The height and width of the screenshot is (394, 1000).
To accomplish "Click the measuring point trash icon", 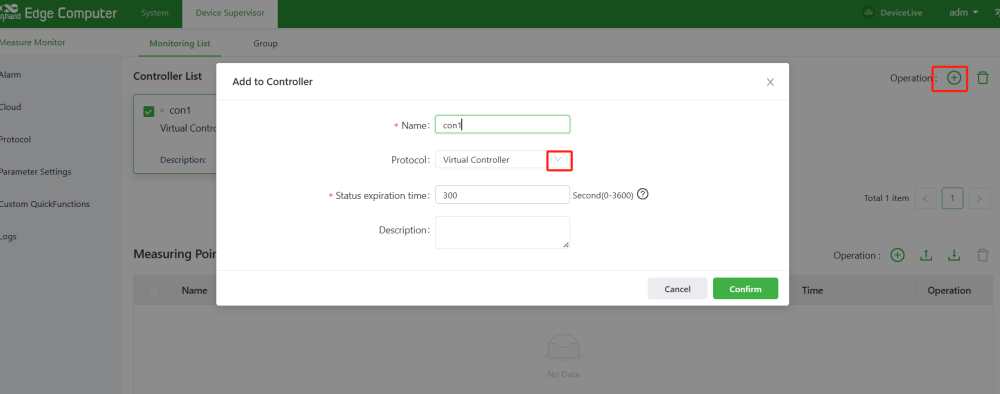I will 983,255.
